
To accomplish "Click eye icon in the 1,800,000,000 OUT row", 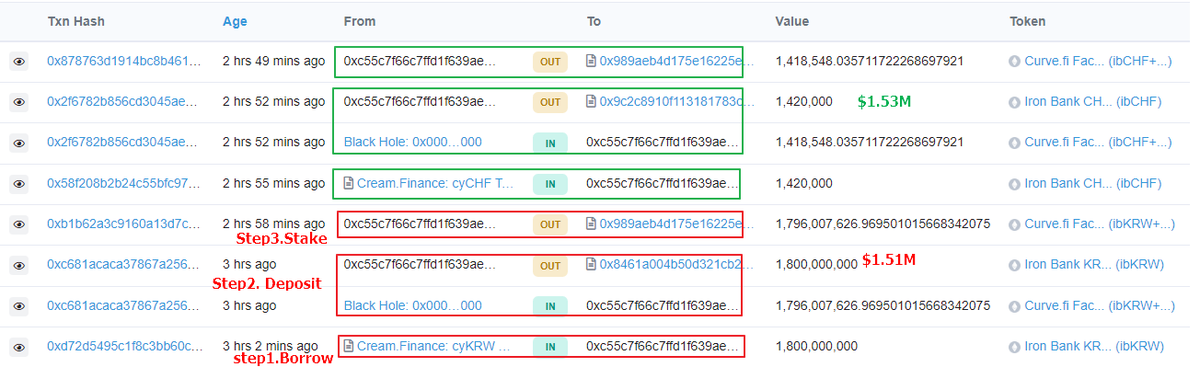I will click(18, 265).
